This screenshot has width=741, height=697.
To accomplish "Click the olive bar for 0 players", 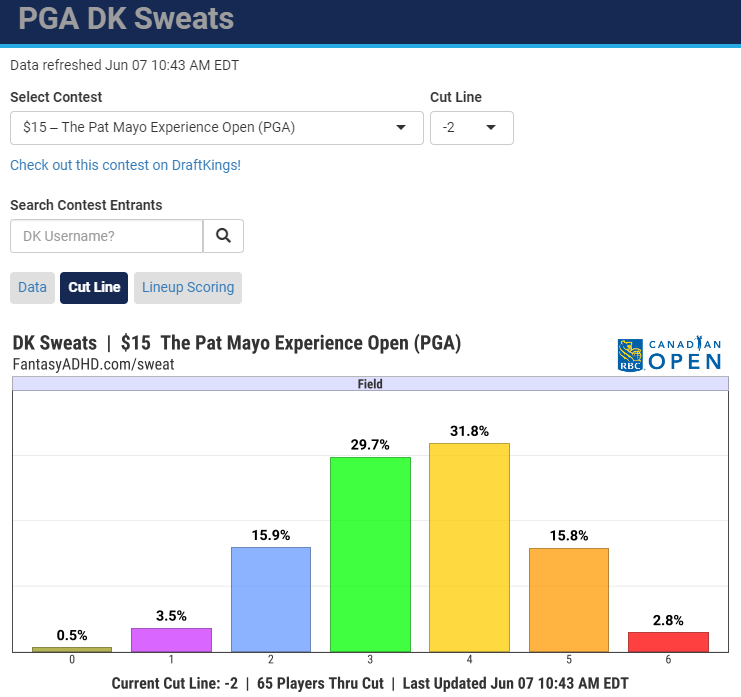I will (72, 650).
